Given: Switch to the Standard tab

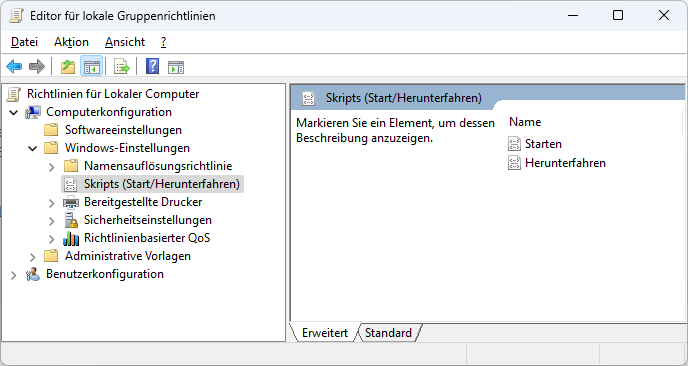Looking at the screenshot, I should (x=388, y=333).
